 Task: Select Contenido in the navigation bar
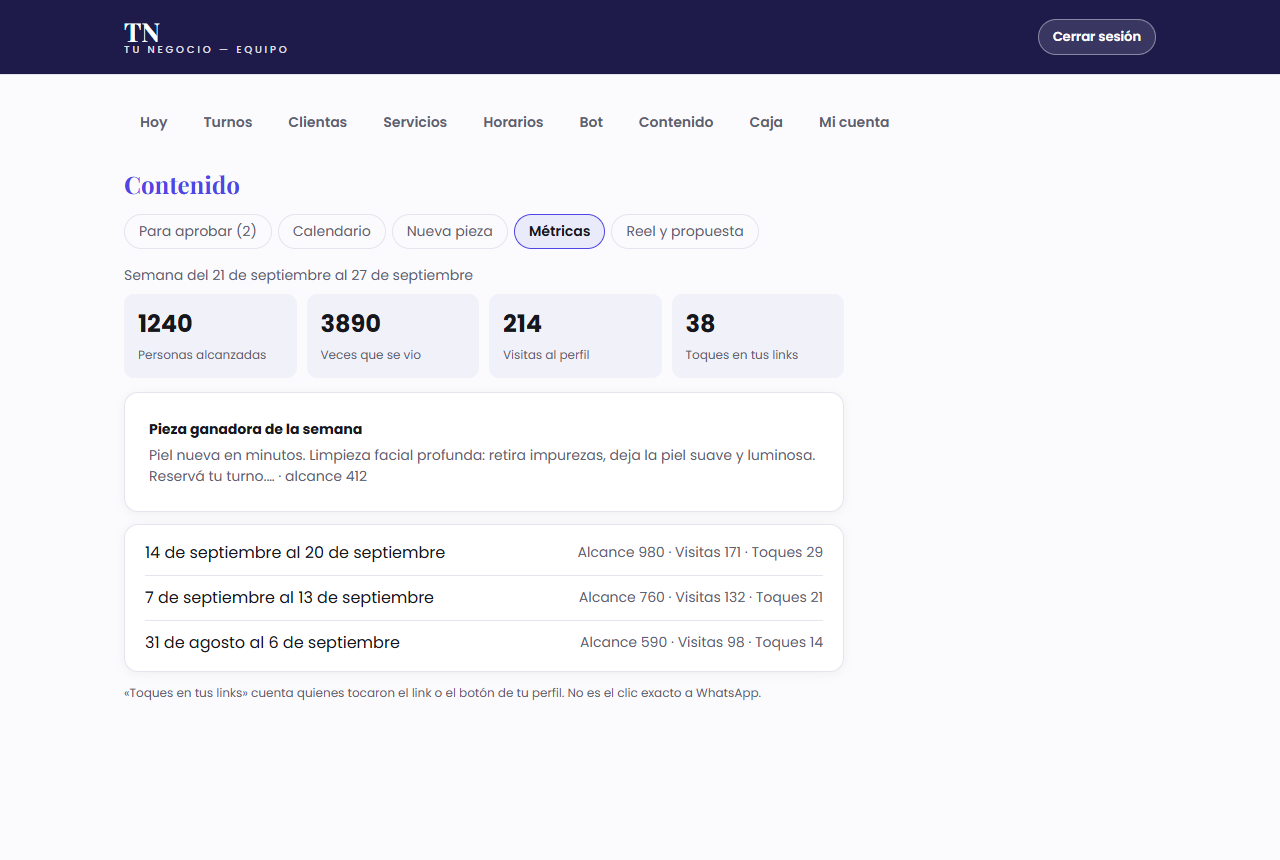point(676,122)
